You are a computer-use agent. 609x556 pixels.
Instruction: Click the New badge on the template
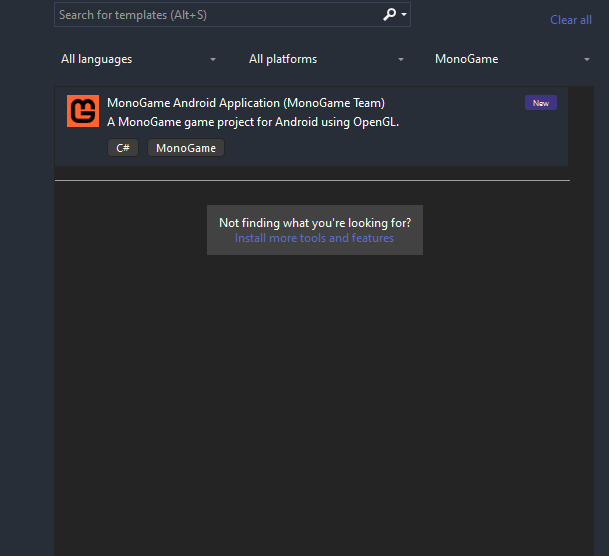[x=541, y=103]
